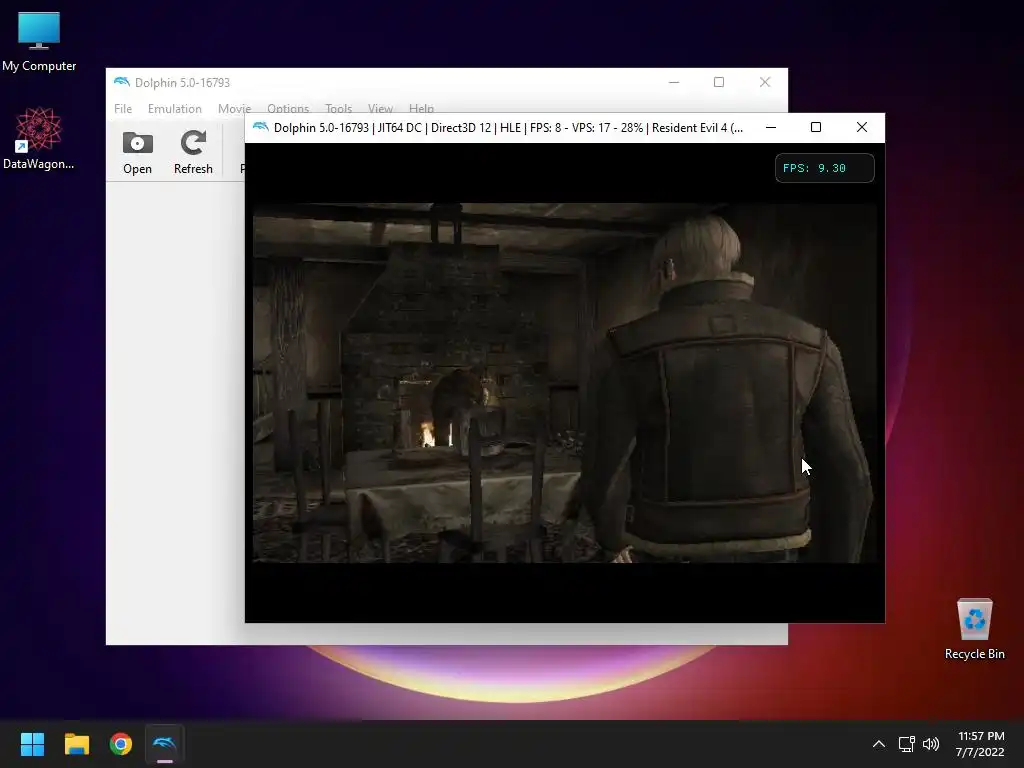1024x768 pixels.
Task: Open the Tools menu
Action: coord(338,108)
